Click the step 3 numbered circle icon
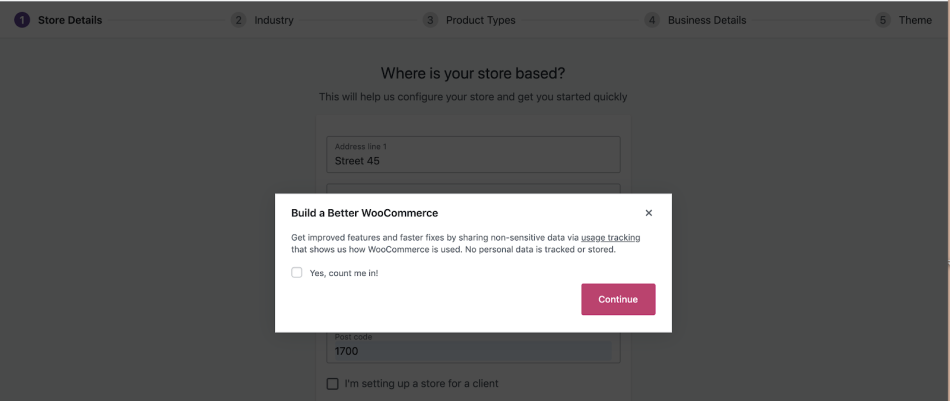 click(430, 20)
